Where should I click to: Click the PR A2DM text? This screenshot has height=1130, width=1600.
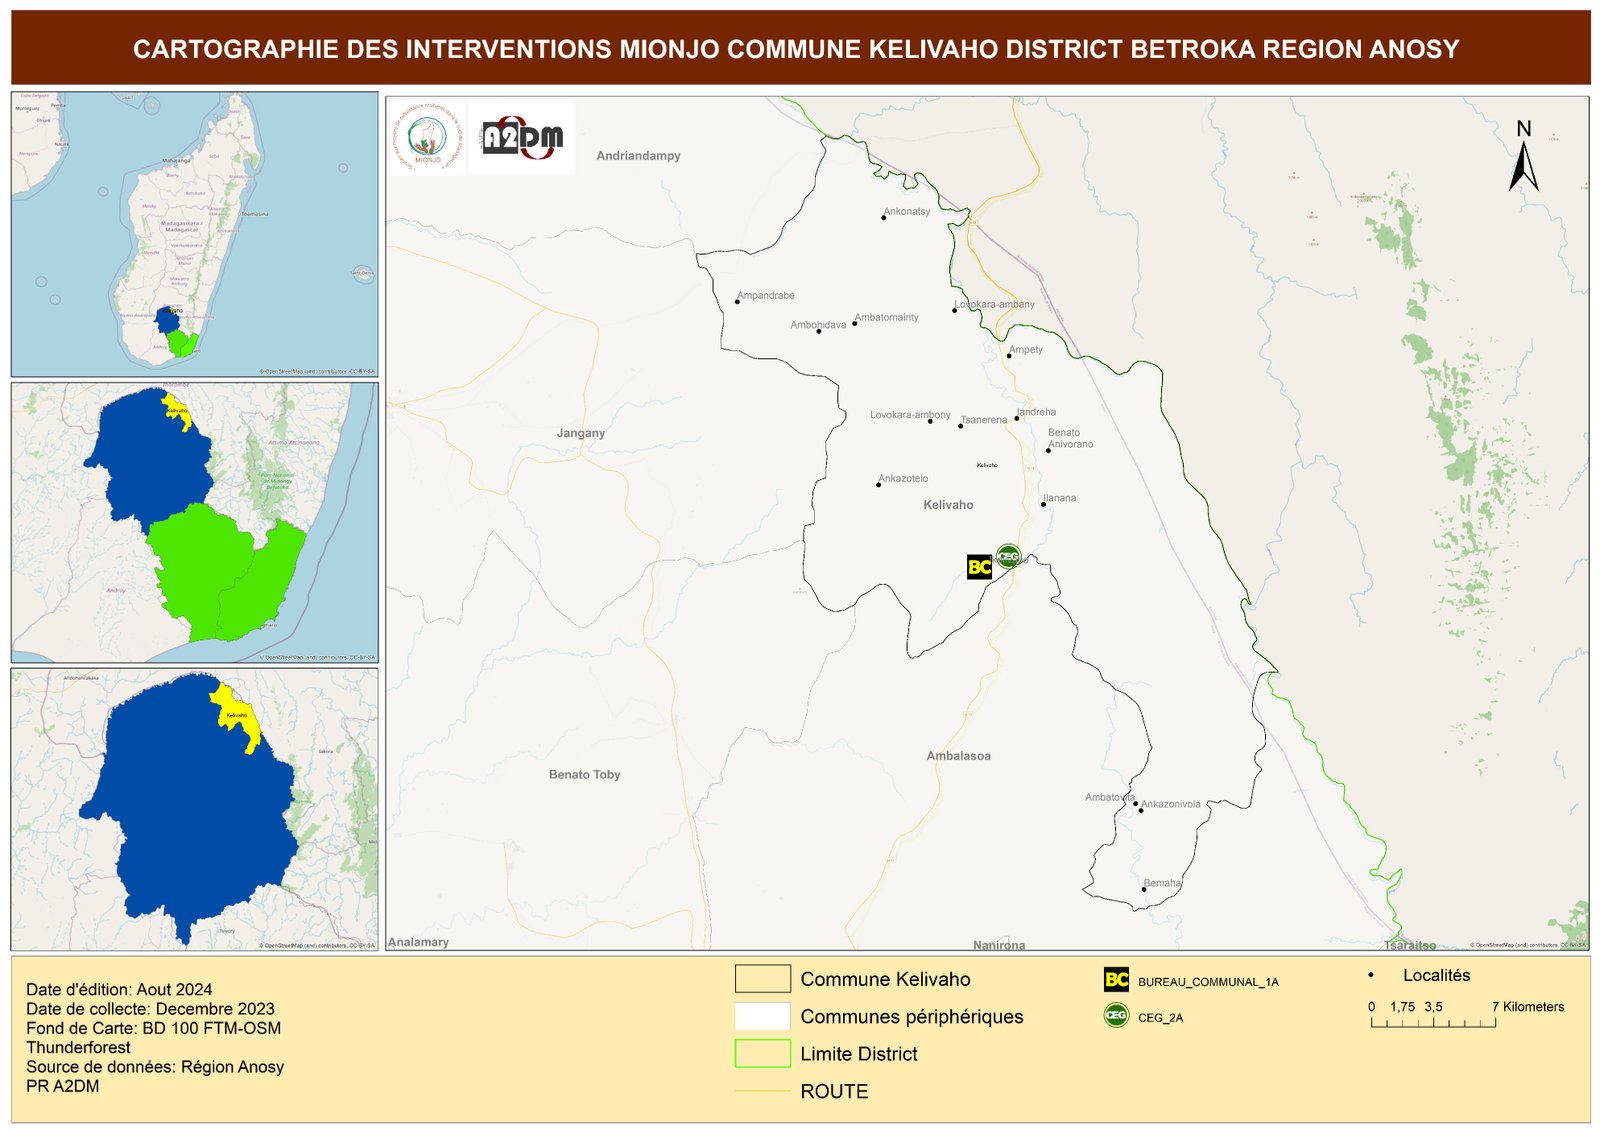(x=62, y=1086)
